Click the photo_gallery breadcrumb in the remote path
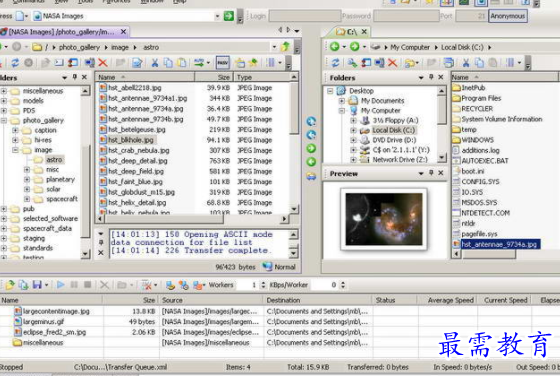The height and width of the screenshot is (376, 560). point(79,47)
